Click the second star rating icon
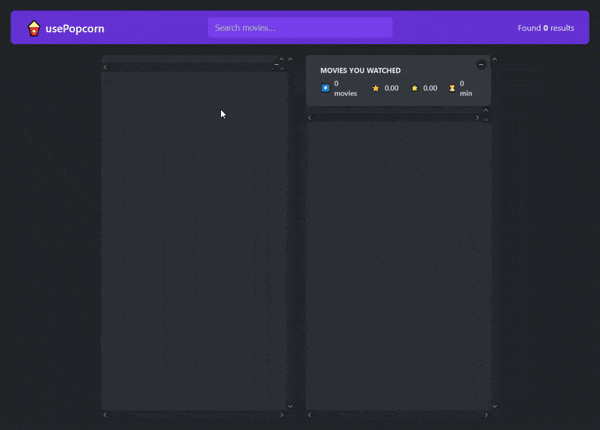This screenshot has width=600, height=430. (x=415, y=88)
